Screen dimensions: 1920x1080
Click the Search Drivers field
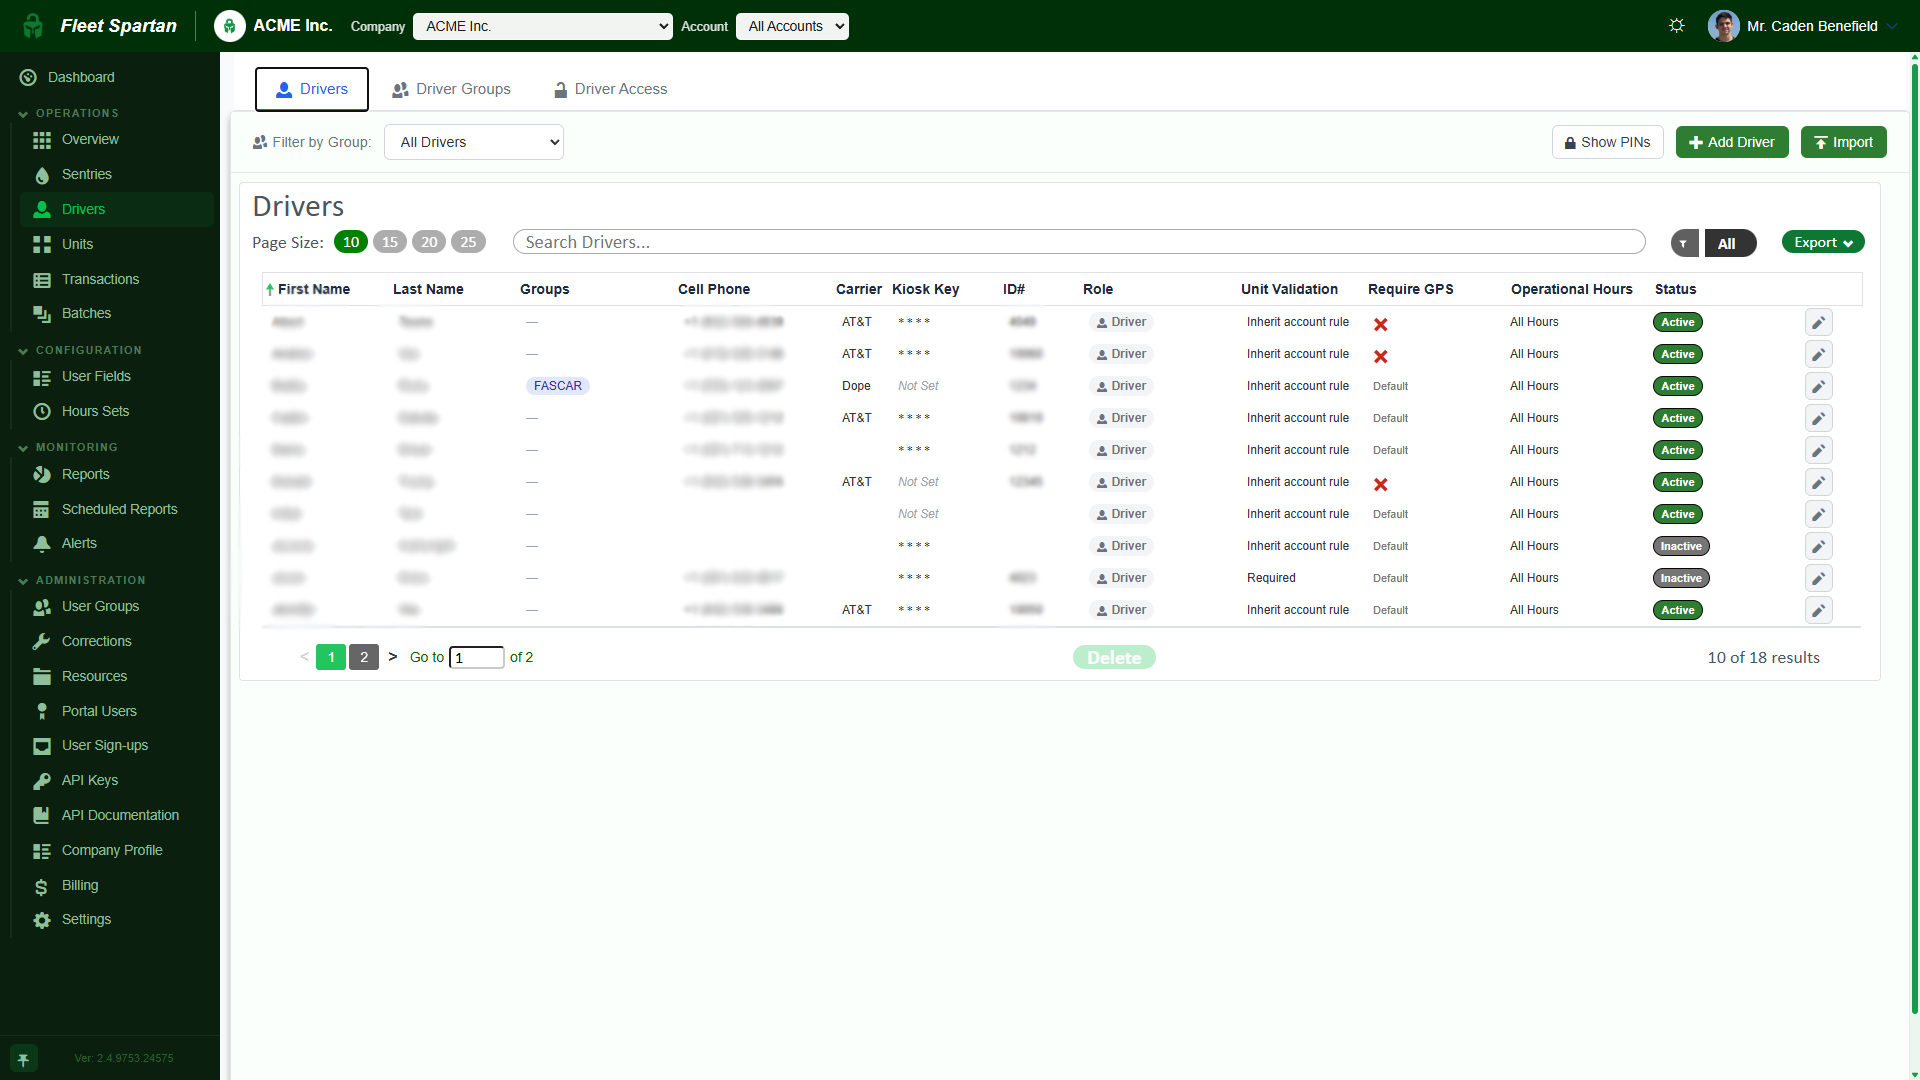(1079, 242)
